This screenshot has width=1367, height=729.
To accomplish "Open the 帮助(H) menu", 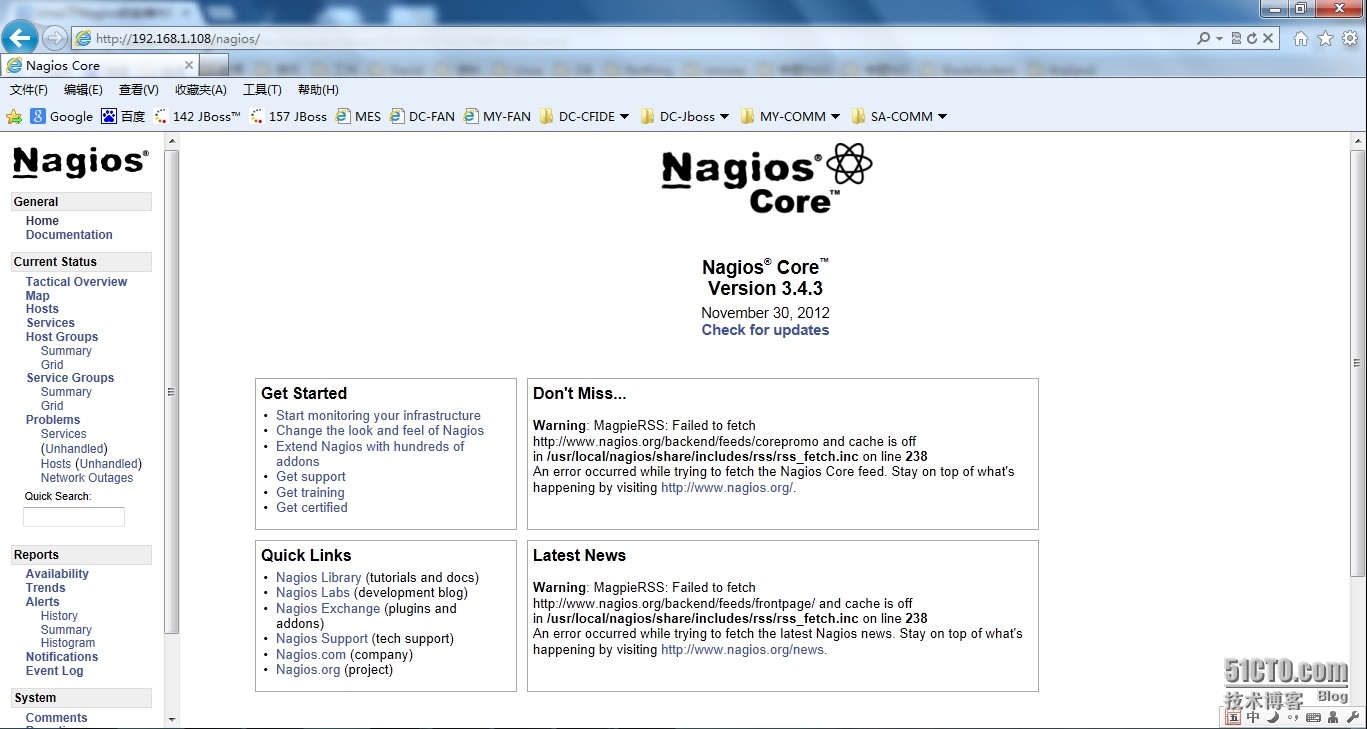I will point(318,90).
